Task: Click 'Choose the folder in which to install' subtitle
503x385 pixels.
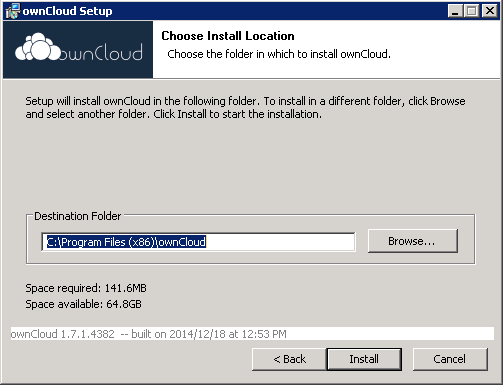Action: (279, 54)
